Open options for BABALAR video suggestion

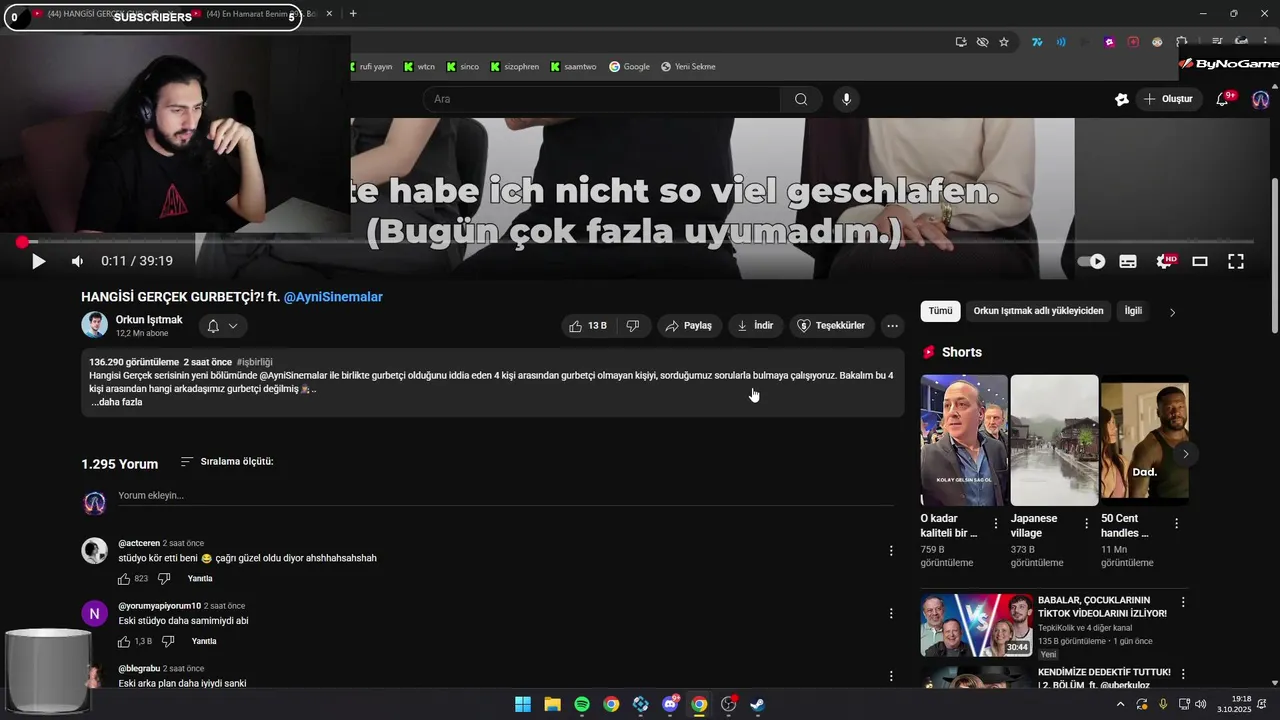[1183, 602]
